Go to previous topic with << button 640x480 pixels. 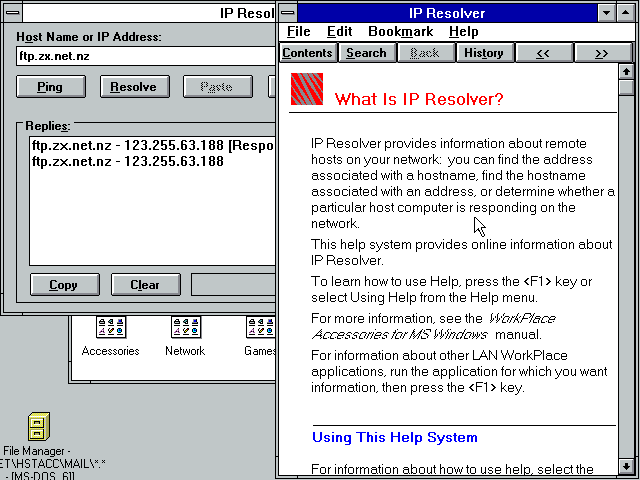point(542,53)
